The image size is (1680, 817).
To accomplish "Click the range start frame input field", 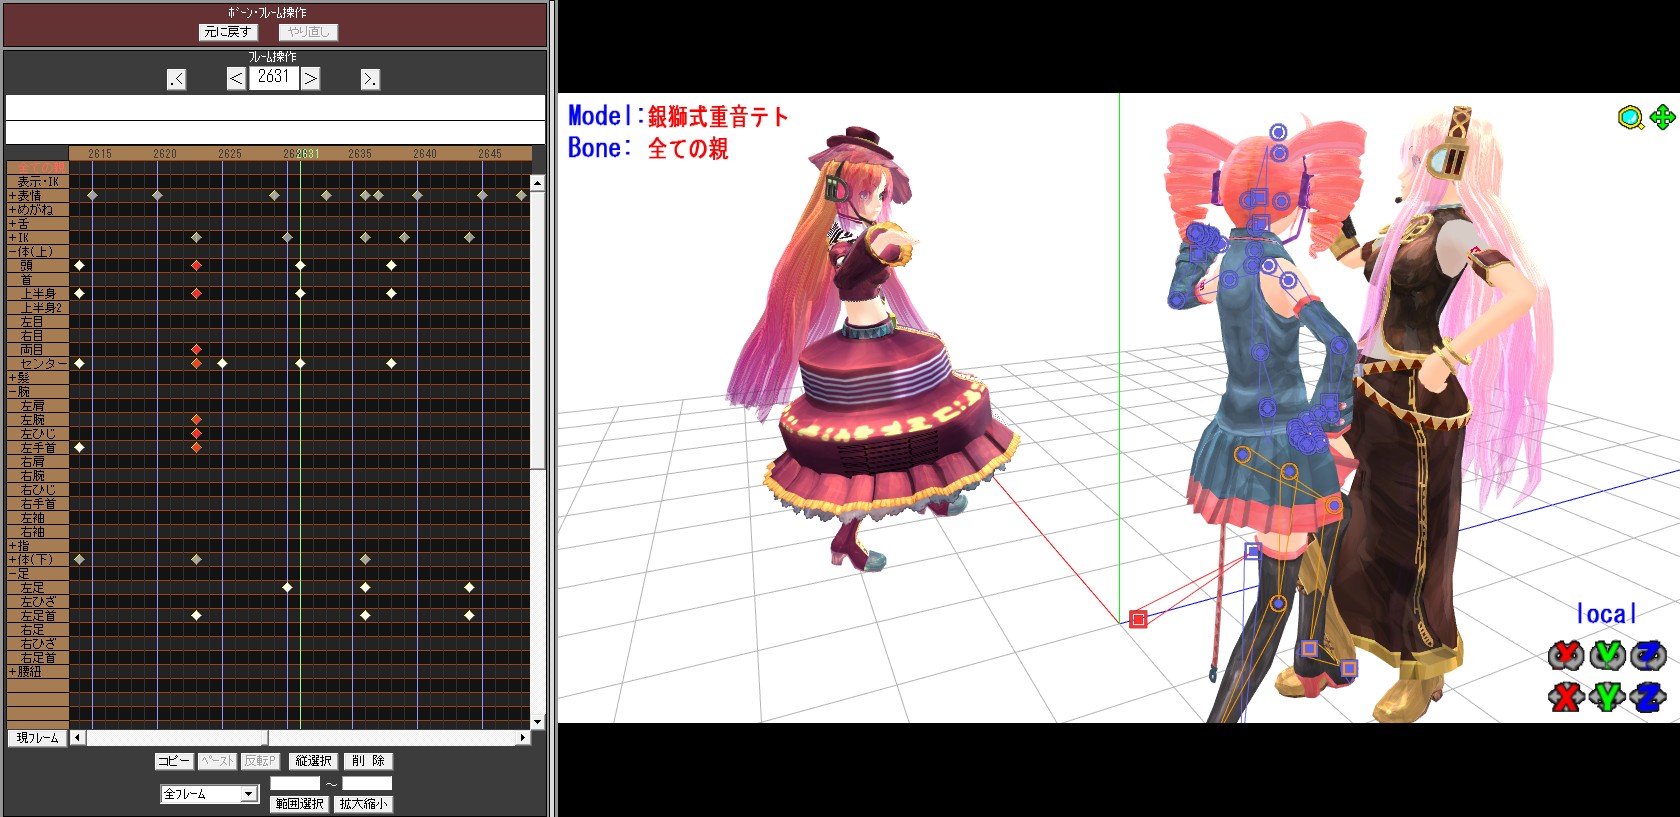I will (295, 783).
